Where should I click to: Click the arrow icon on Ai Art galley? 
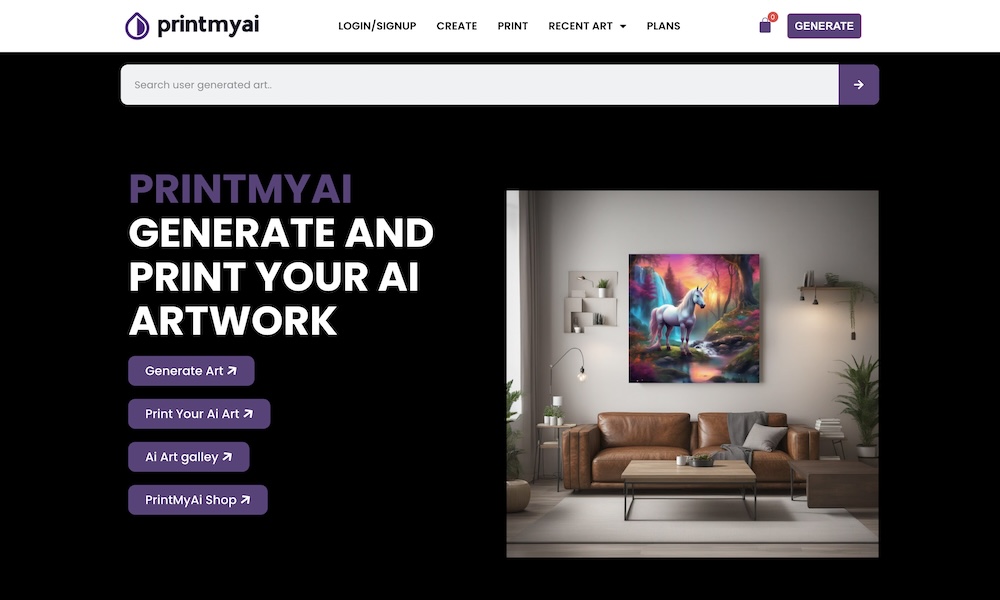point(227,457)
